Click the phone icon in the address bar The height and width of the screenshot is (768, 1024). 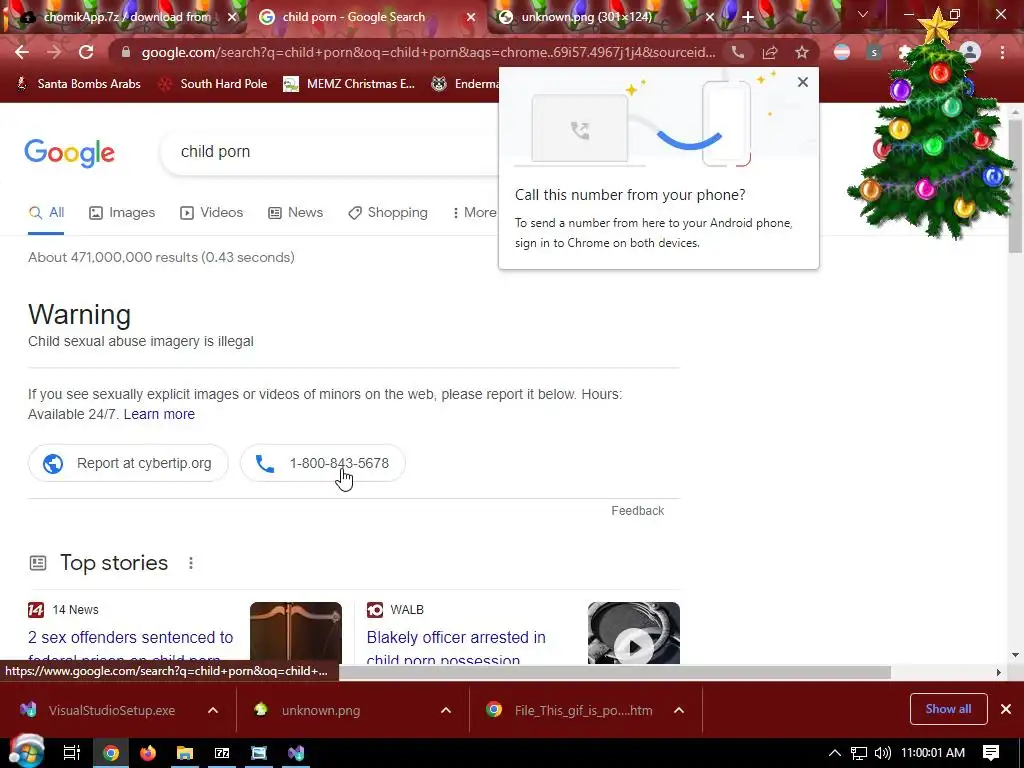point(738,52)
